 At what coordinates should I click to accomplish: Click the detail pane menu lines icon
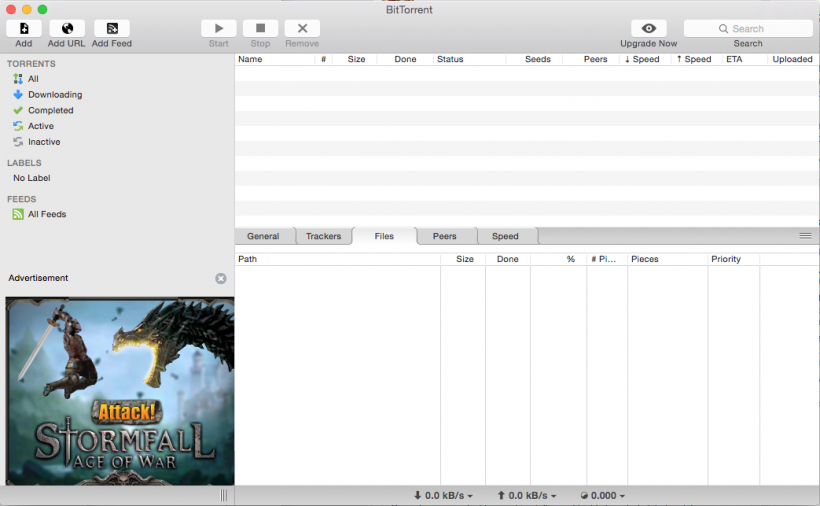805,236
